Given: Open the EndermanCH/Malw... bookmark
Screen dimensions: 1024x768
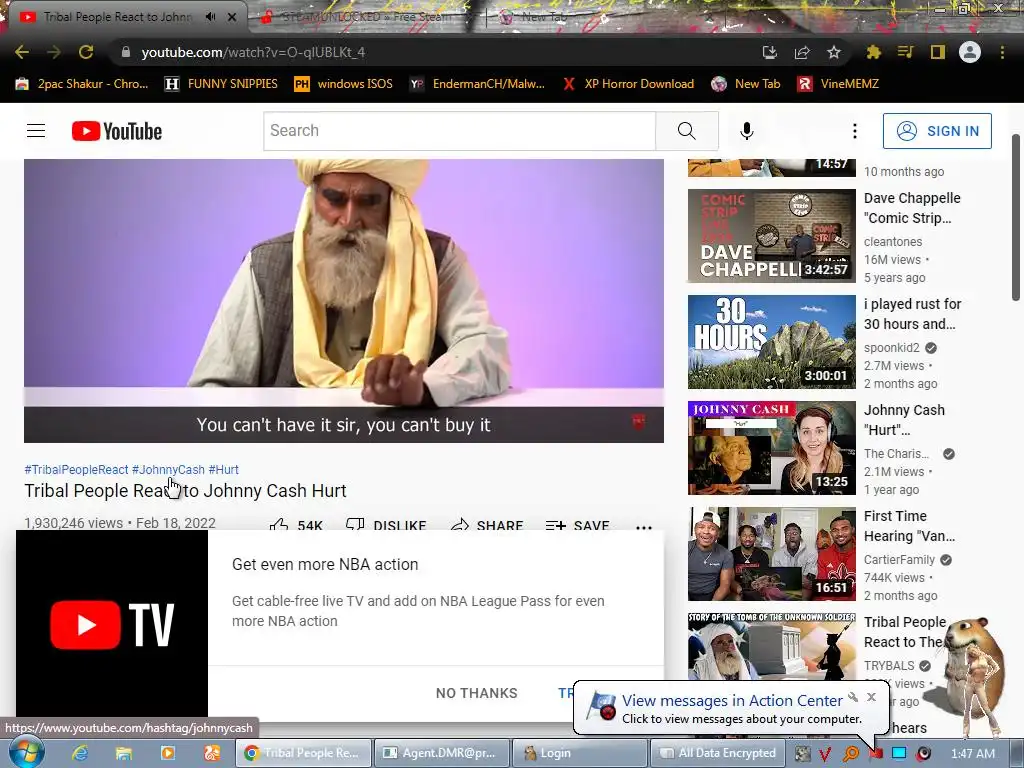Looking at the screenshot, I should pyautogui.click(x=477, y=84).
